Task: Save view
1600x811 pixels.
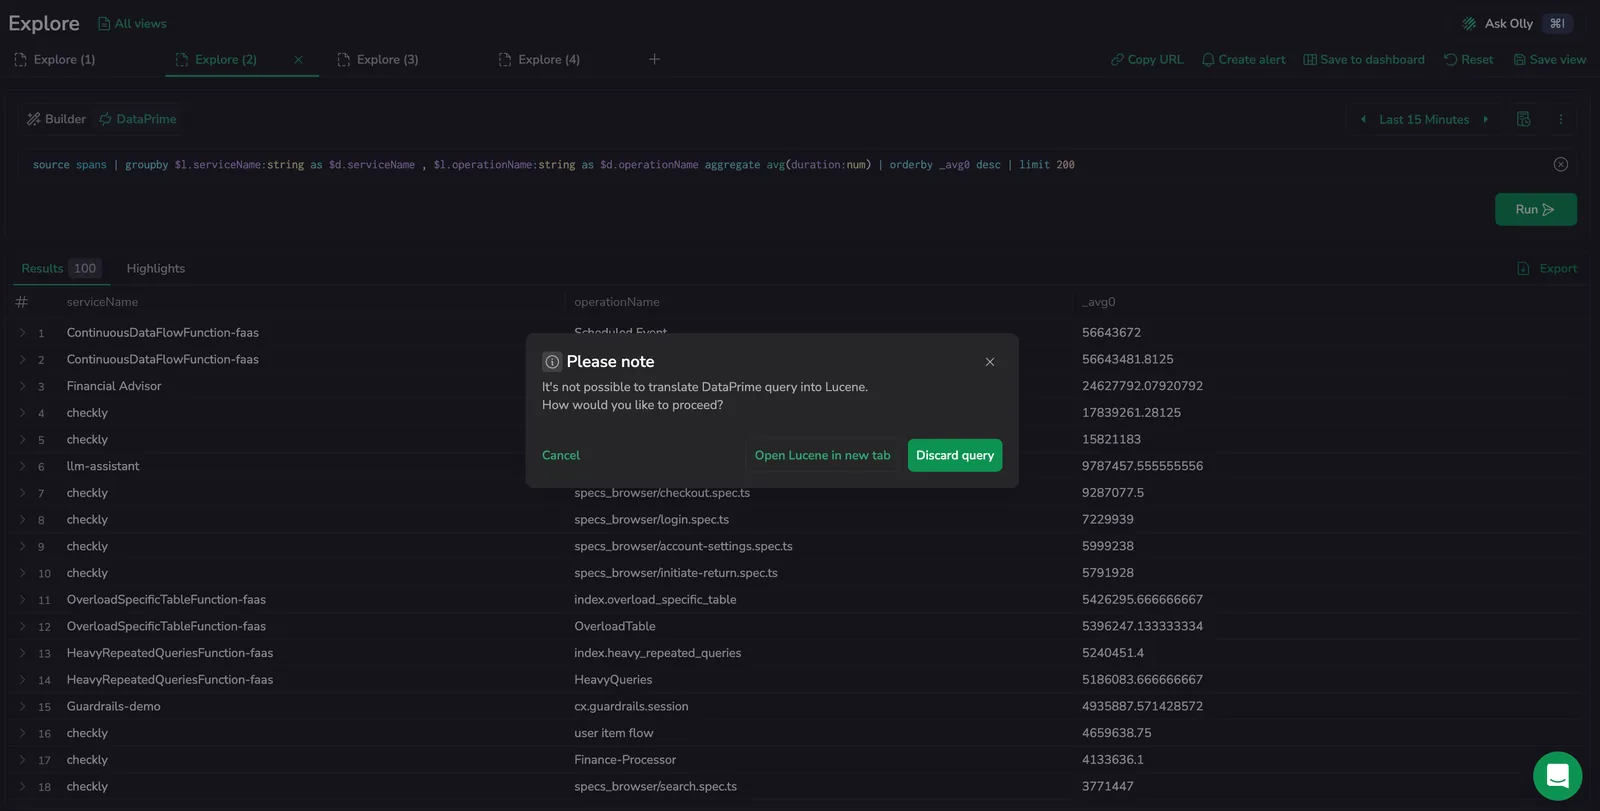Action: 1549,60
